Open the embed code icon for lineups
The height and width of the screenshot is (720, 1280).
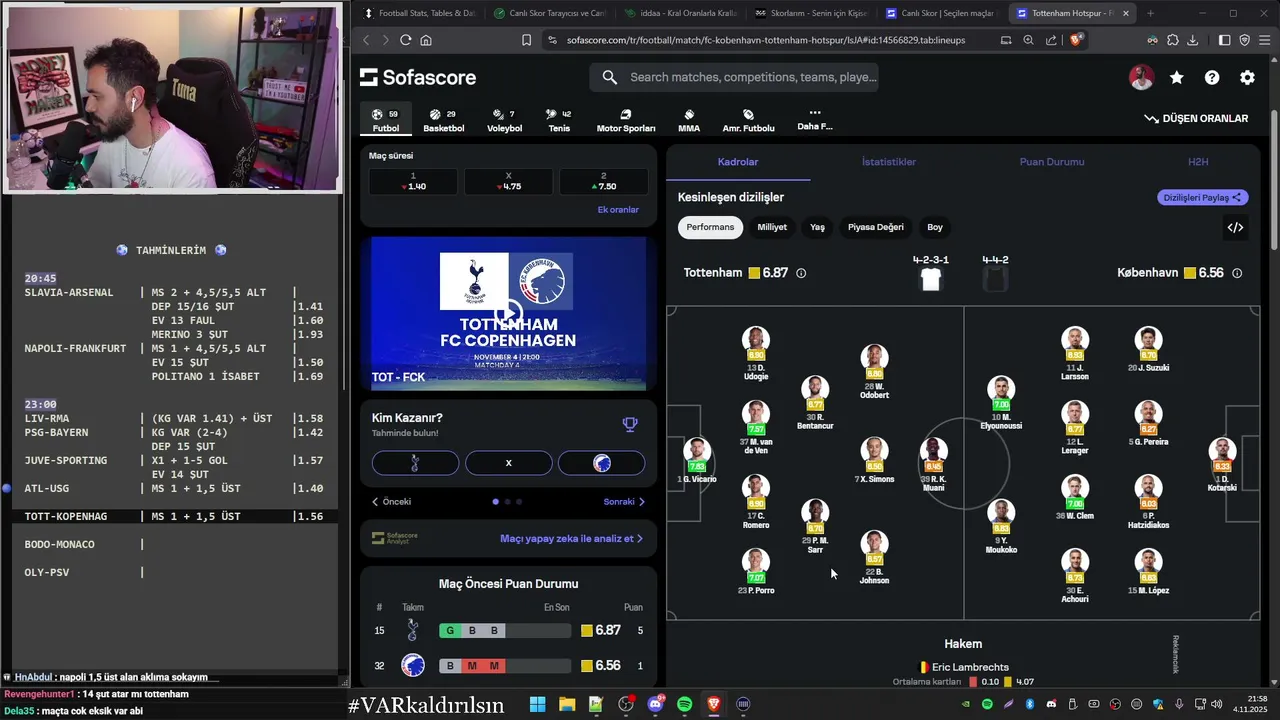(x=1236, y=227)
